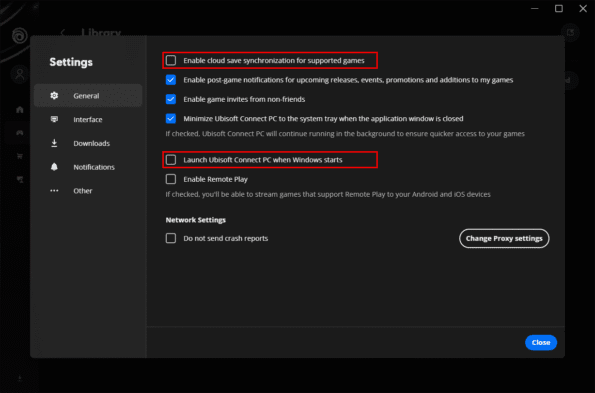Uncheck post-game notifications checkbox

coord(171,80)
